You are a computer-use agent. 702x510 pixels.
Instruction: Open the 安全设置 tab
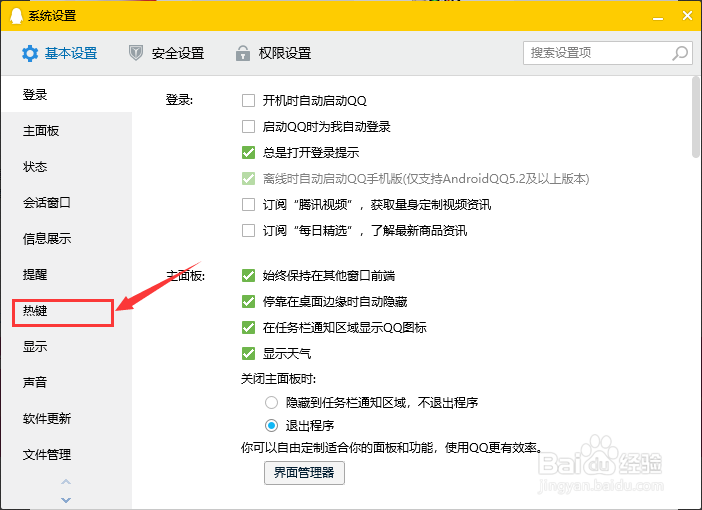[167, 53]
